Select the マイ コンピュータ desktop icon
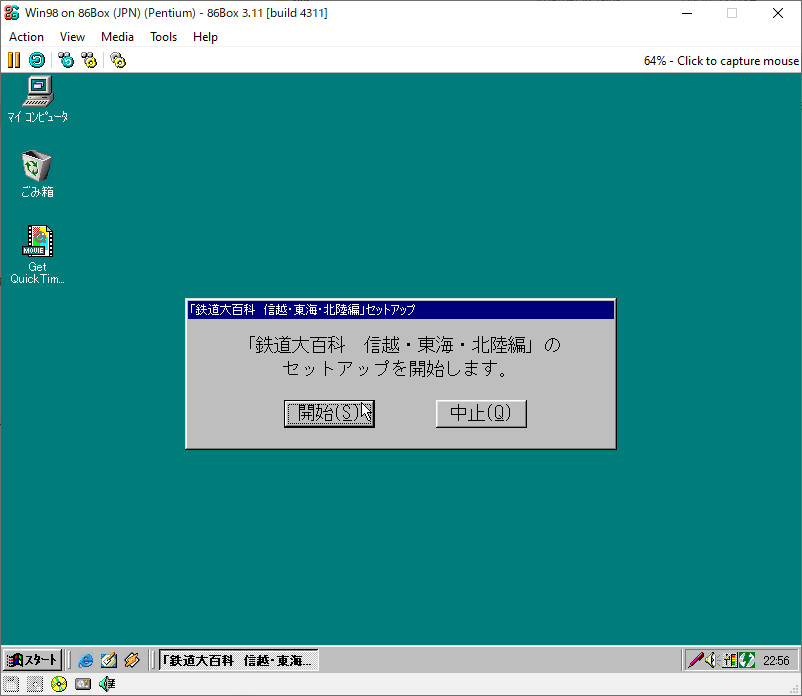802x696 pixels. pyautogui.click(x=37, y=100)
